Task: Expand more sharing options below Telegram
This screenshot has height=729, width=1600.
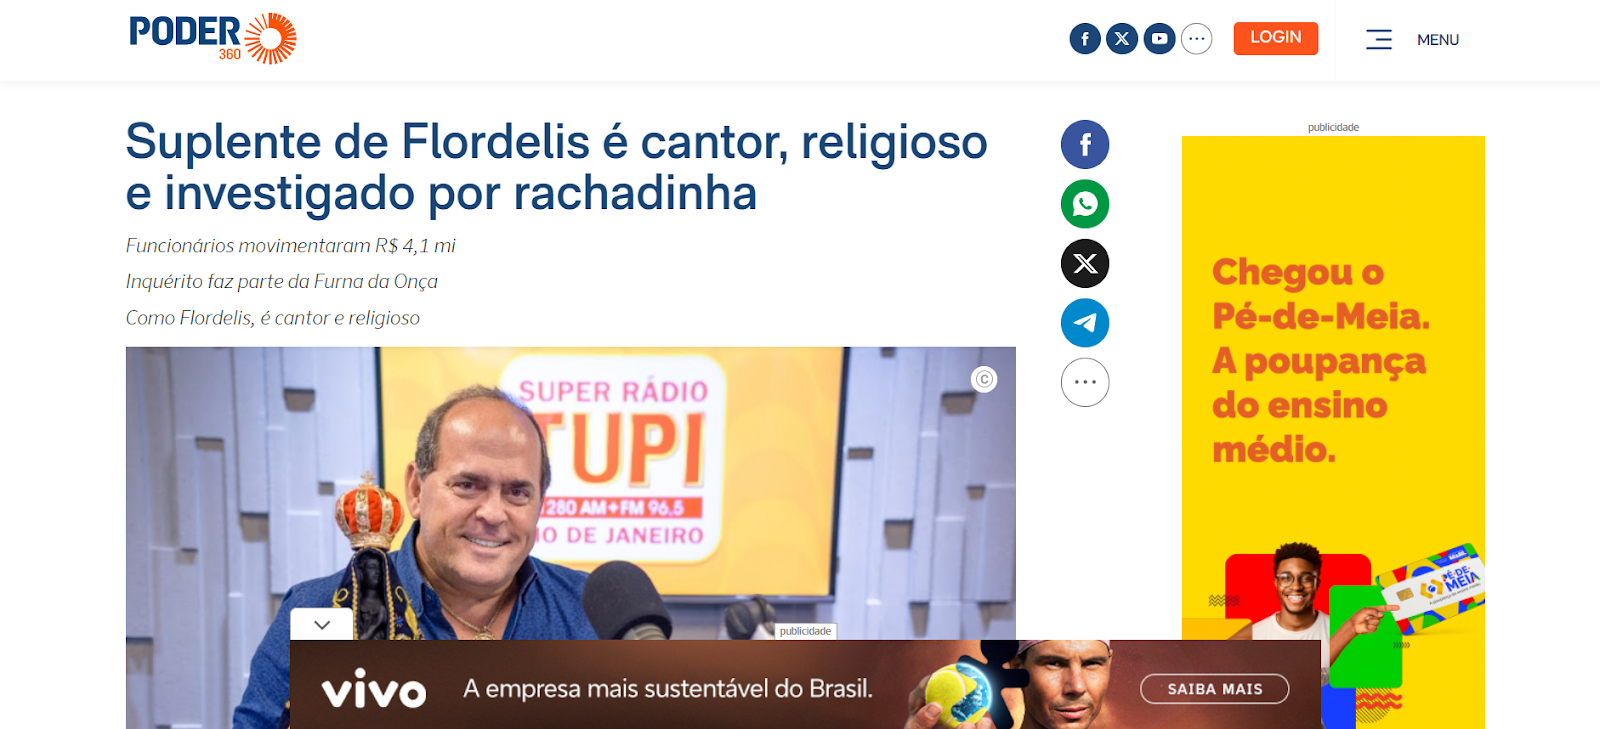Action: (1085, 382)
